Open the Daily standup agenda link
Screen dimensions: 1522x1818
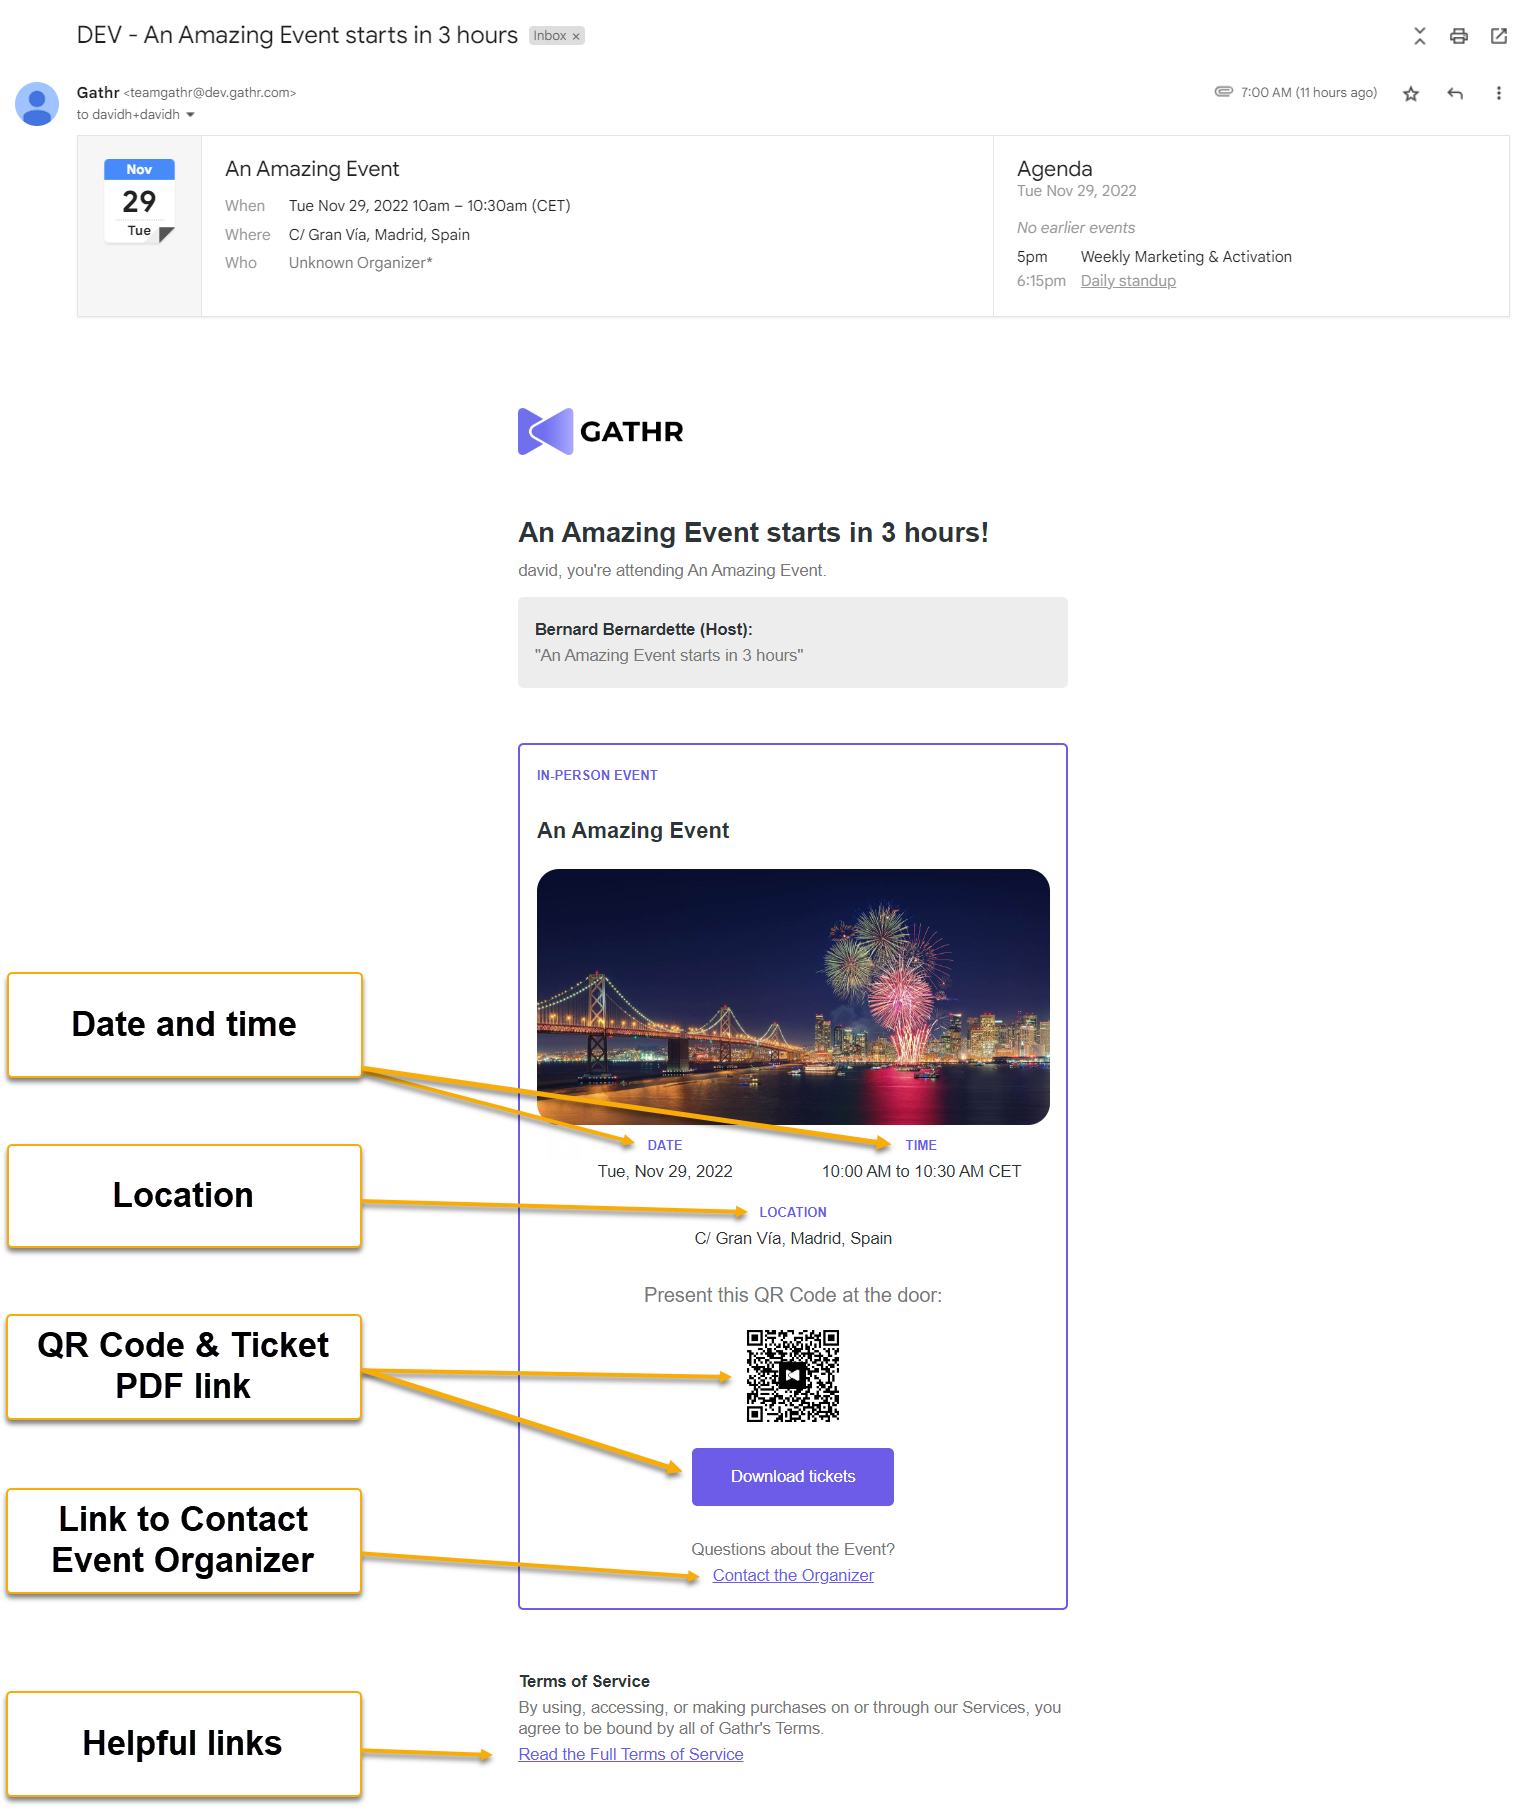click(x=1127, y=281)
